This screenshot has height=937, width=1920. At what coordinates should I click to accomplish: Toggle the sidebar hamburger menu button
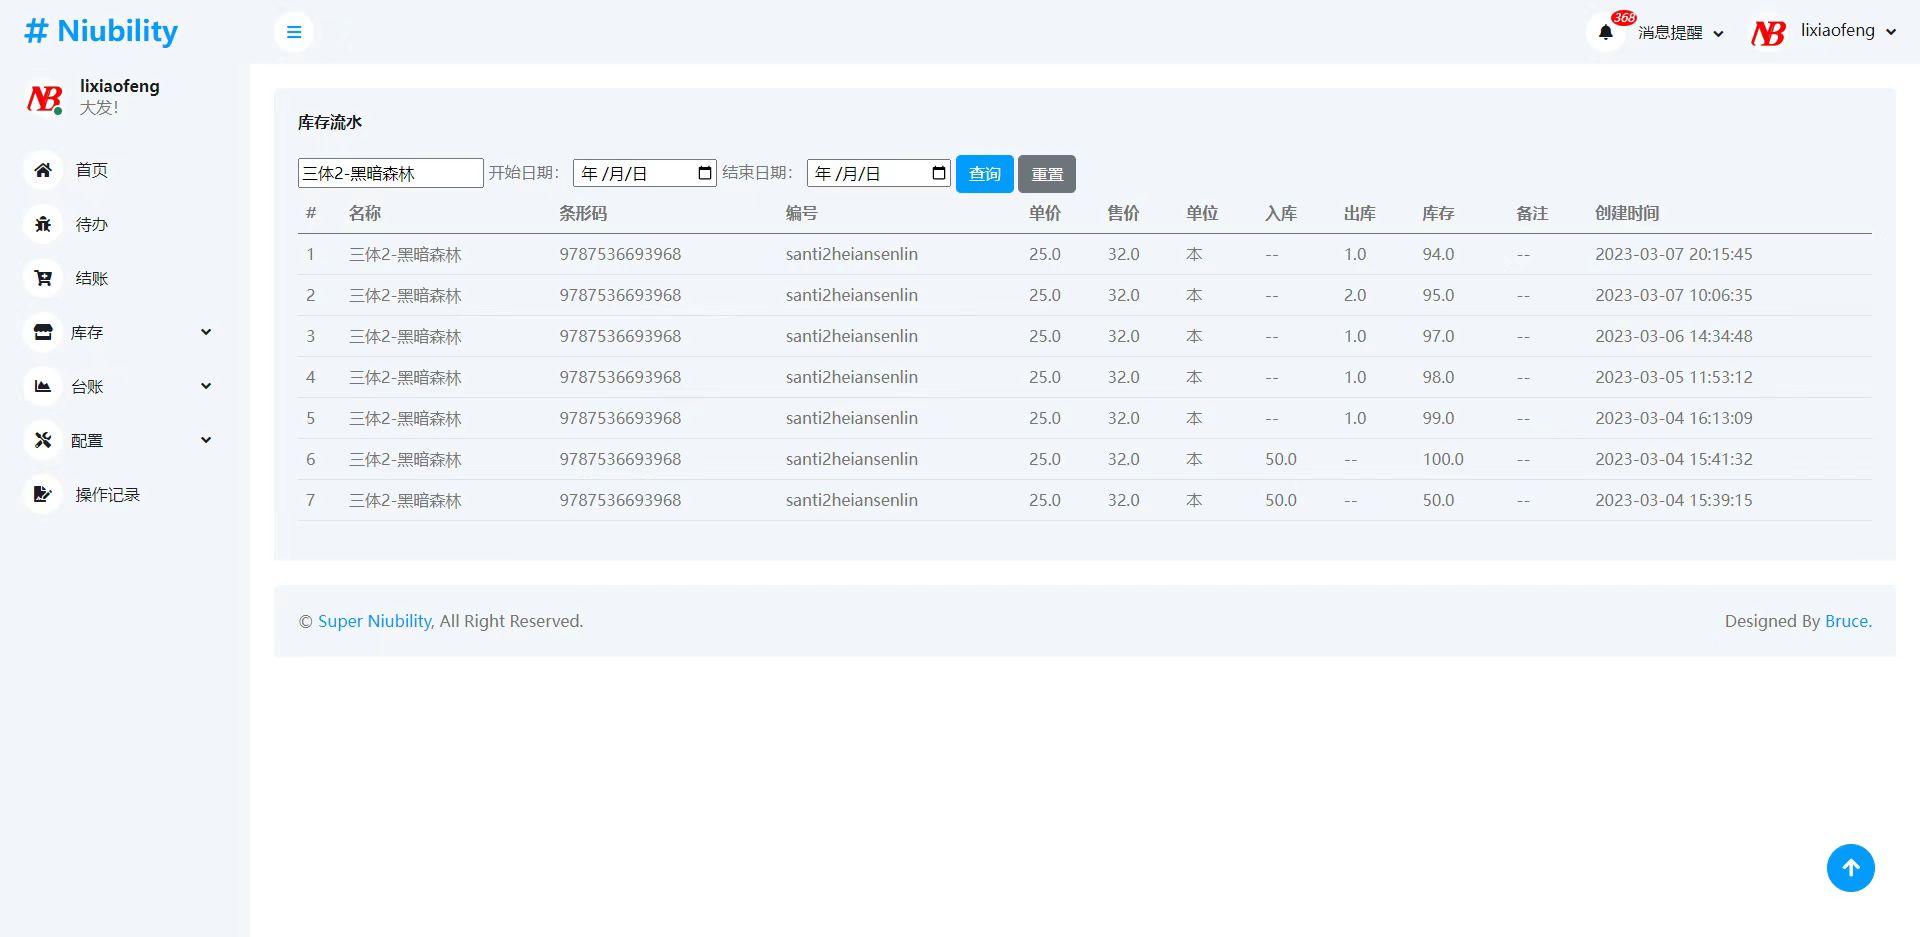[x=294, y=32]
